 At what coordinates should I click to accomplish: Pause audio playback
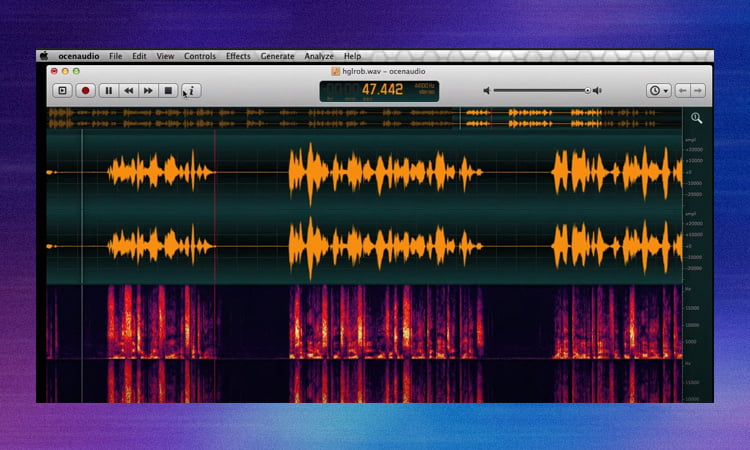(x=109, y=90)
